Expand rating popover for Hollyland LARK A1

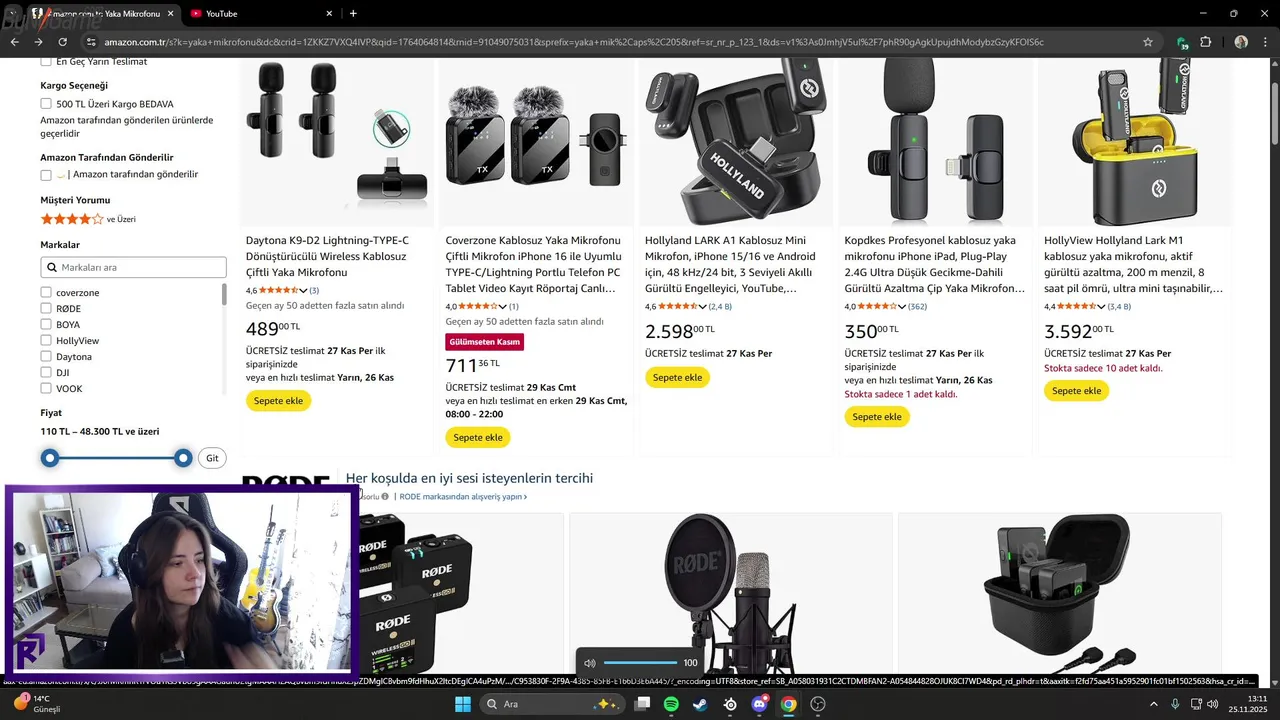click(702, 307)
